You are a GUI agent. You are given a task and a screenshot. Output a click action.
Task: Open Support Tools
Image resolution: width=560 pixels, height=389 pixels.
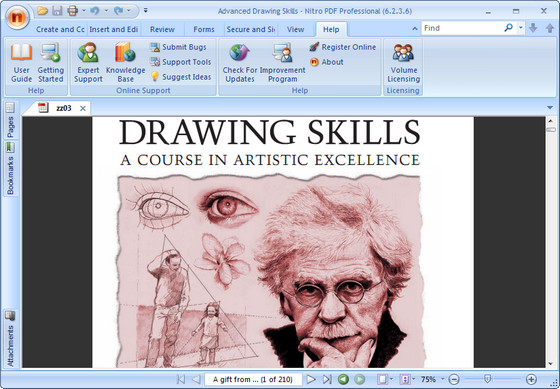pos(180,62)
